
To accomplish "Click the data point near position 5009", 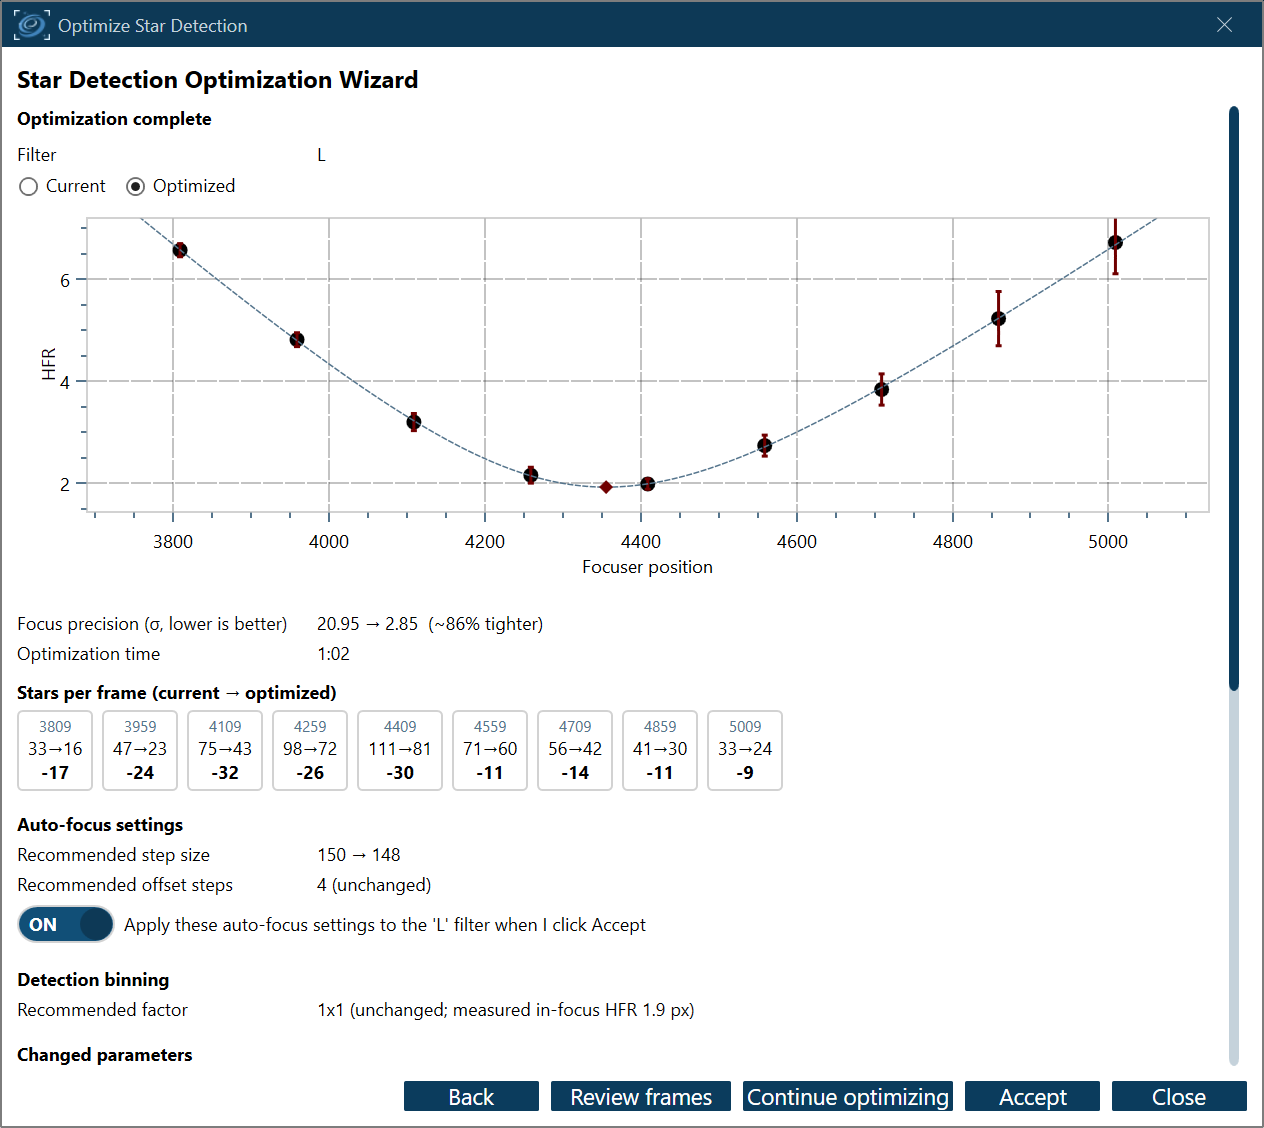I will pyautogui.click(x=1115, y=242).
